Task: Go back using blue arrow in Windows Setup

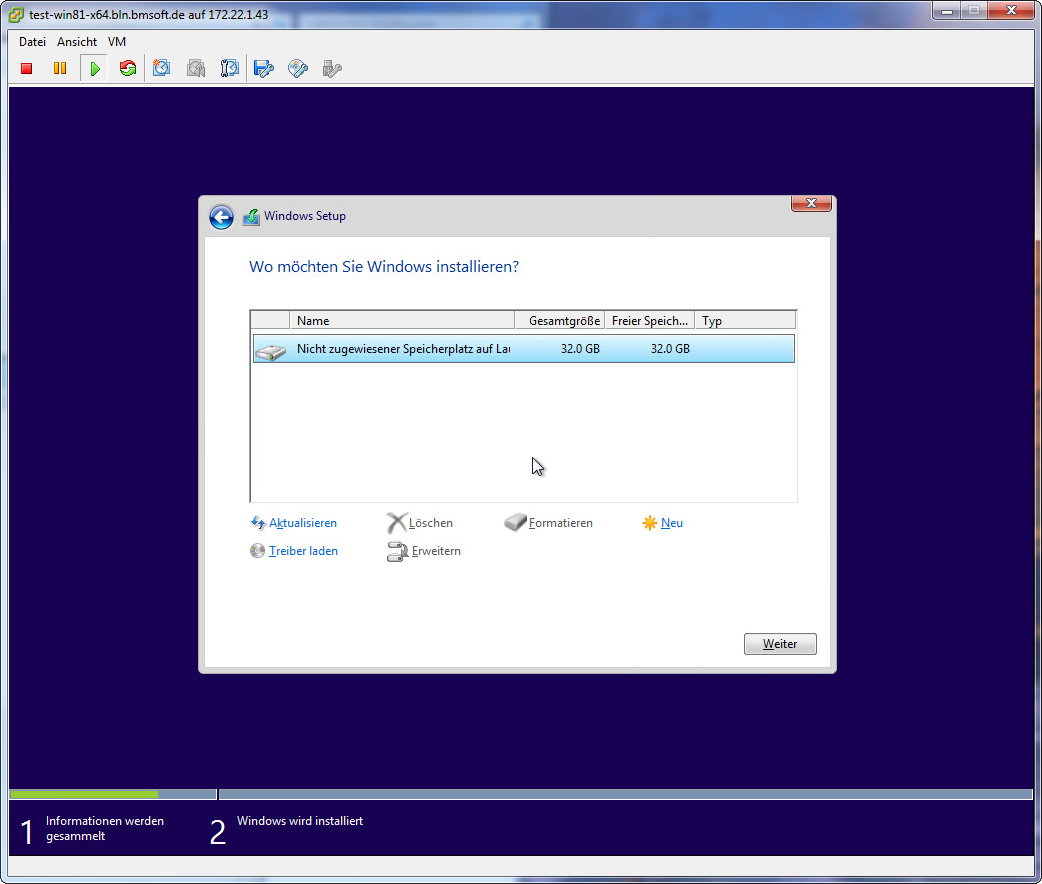Action: [221, 217]
